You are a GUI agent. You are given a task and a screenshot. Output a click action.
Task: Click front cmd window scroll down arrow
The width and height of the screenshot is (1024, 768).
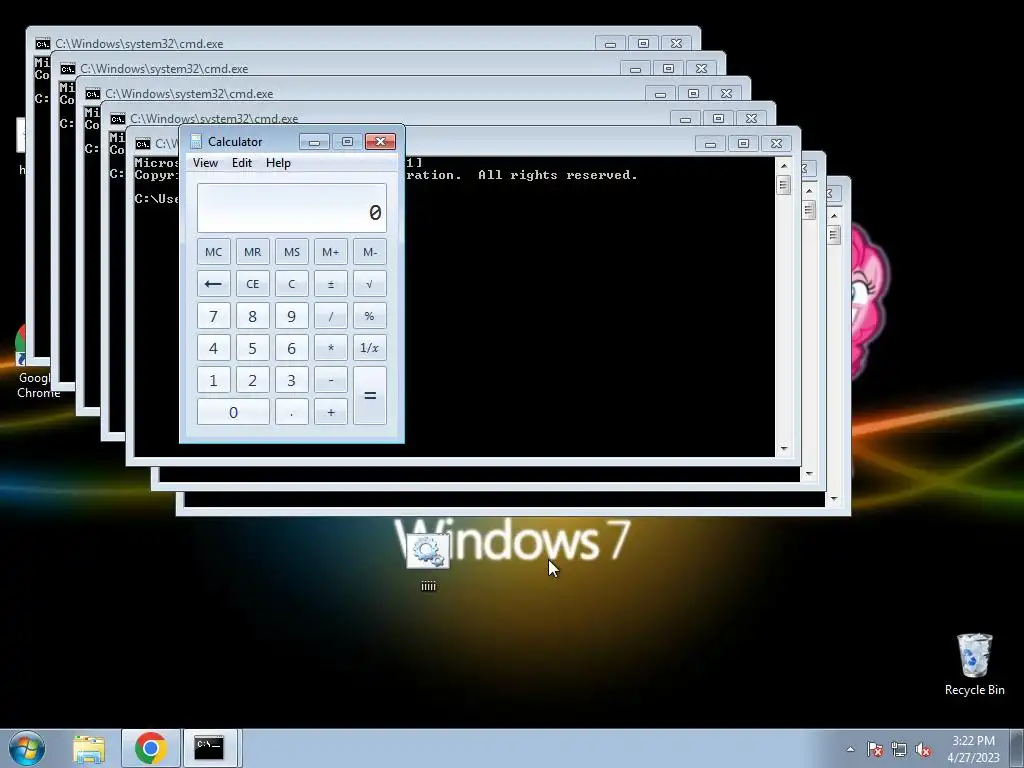784,449
